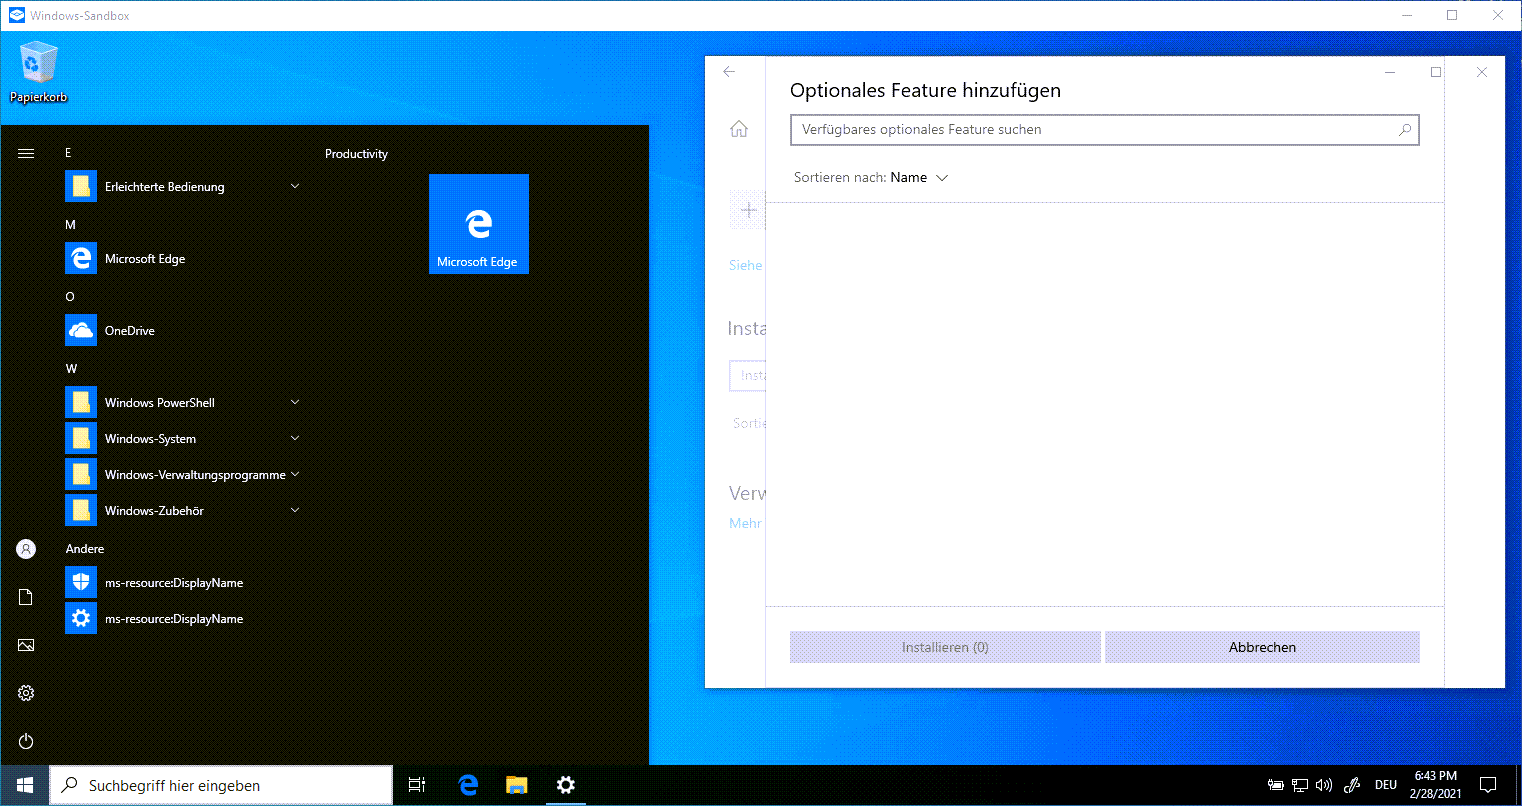Open Microsoft Edge from the taskbar
This screenshot has width=1522, height=806.
tap(468, 785)
